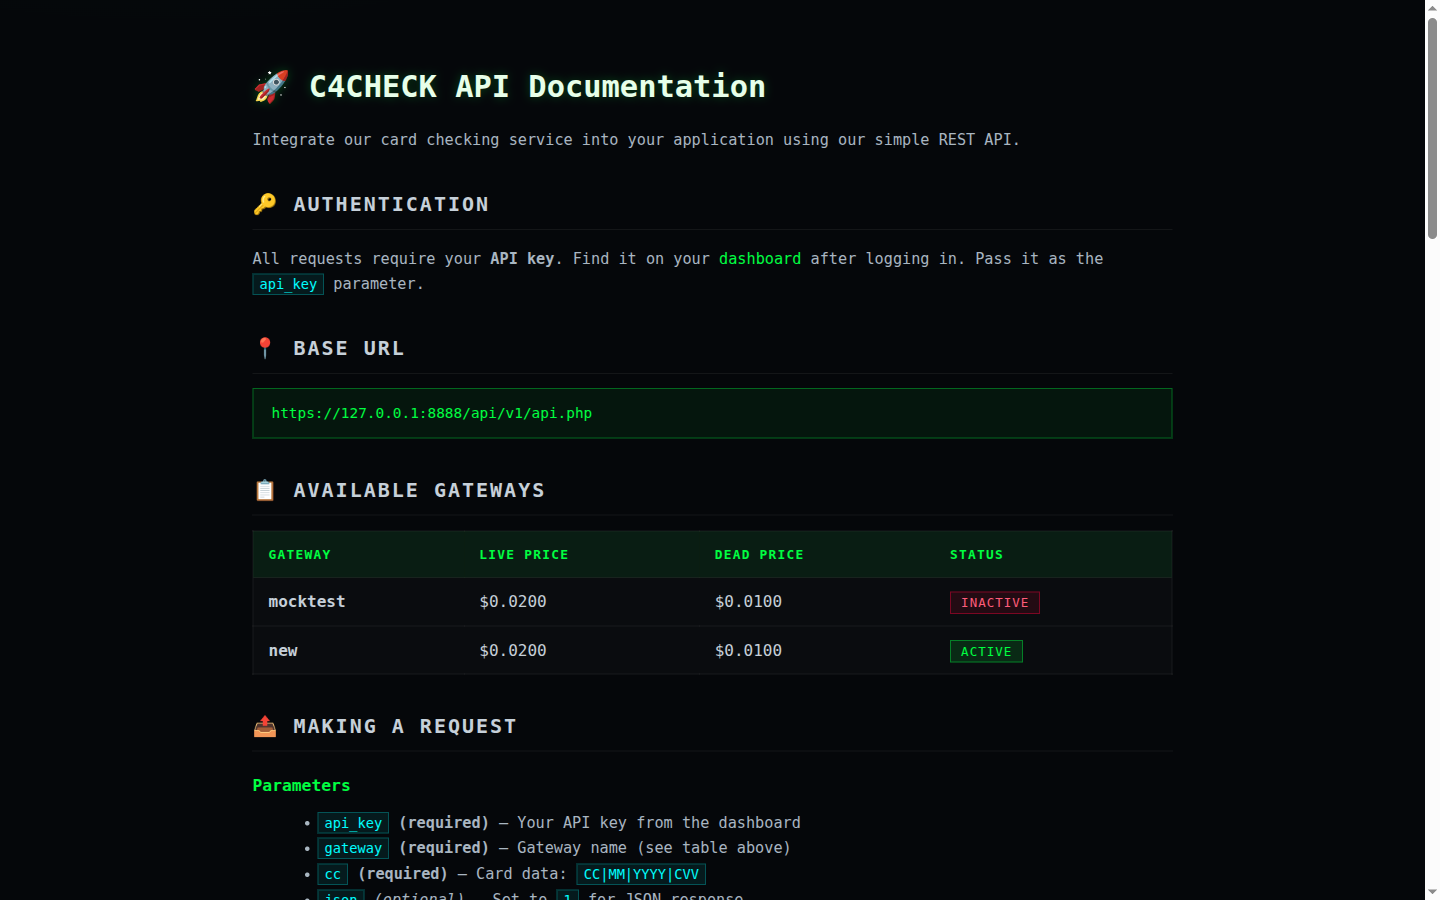Click the intro sentence about REST API
1440x900 pixels.
[x=636, y=139]
